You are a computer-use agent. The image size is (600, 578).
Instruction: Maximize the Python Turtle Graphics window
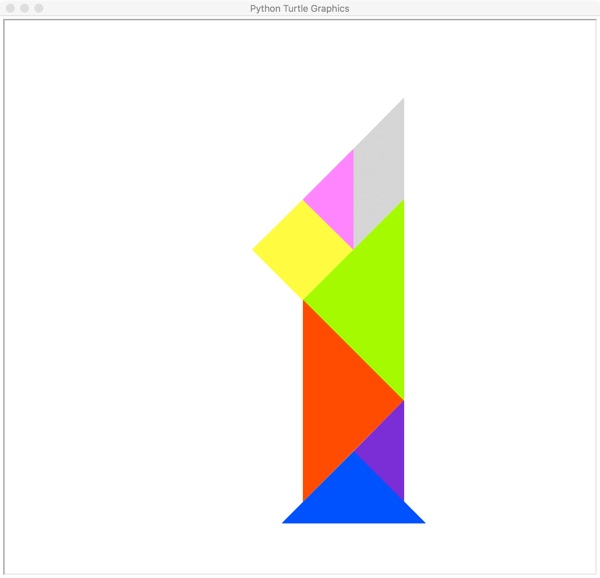pyautogui.click(x=39, y=8)
